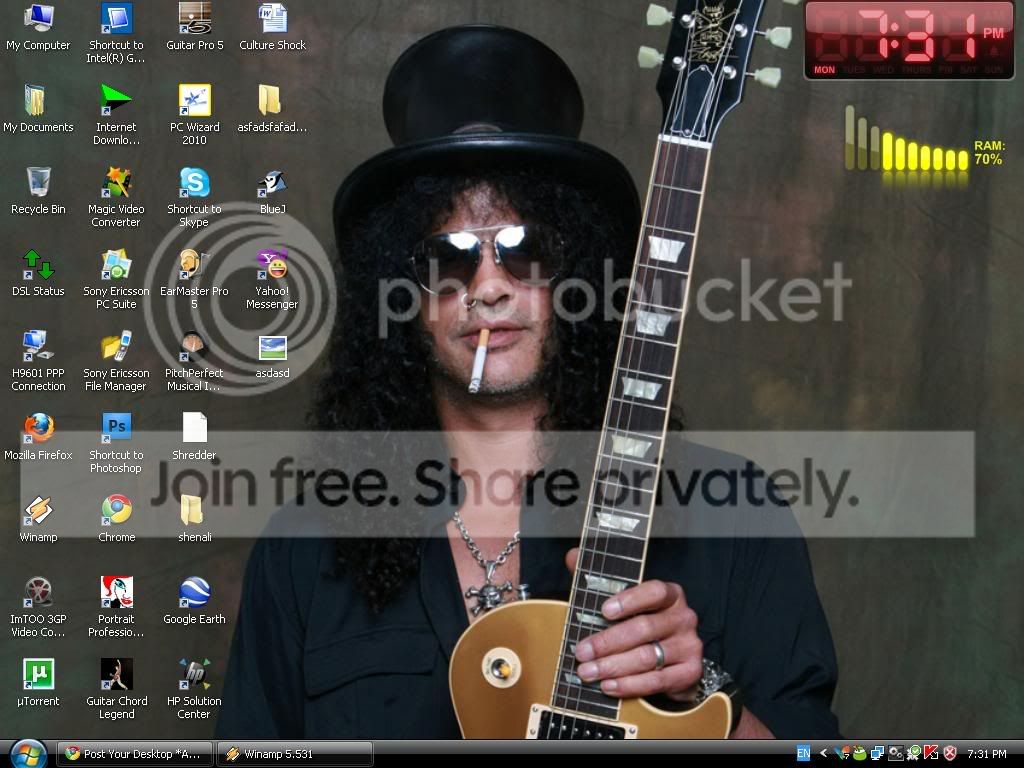The width and height of the screenshot is (1024, 768).
Task: Click the gears tray icon
Action: point(895,754)
